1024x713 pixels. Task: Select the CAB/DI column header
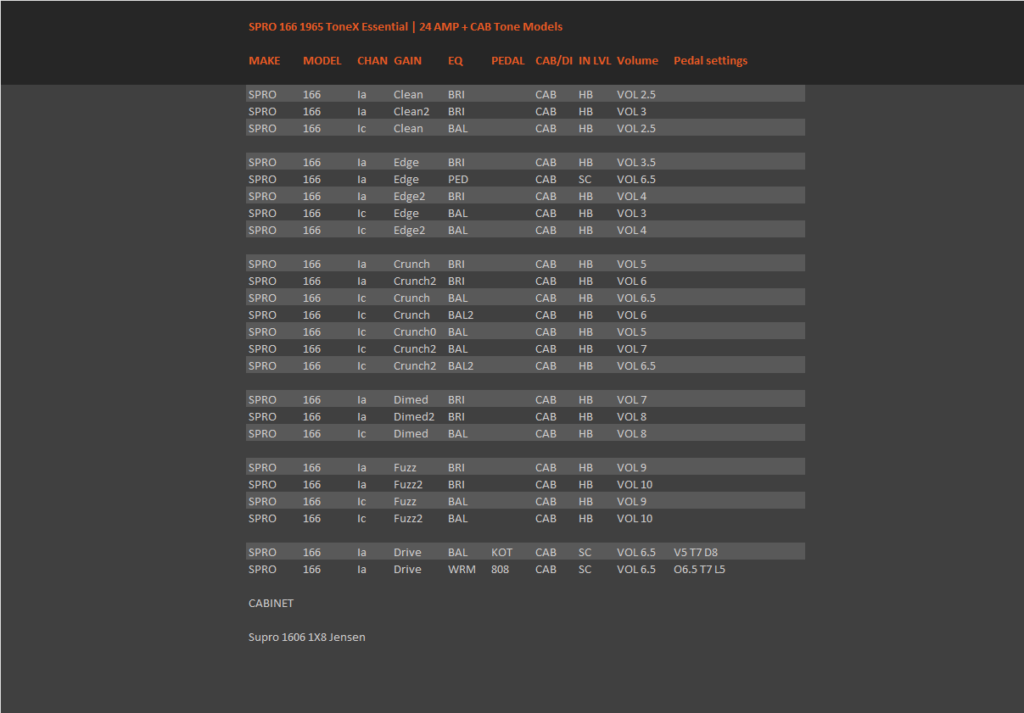coord(554,61)
